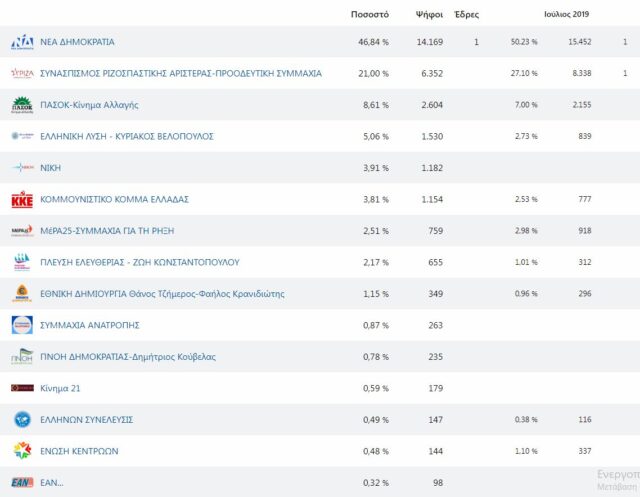Image resolution: width=640 pixels, height=497 pixels.
Task: Open the ΝΙΚΗ party link
Action: (x=51, y=168)
